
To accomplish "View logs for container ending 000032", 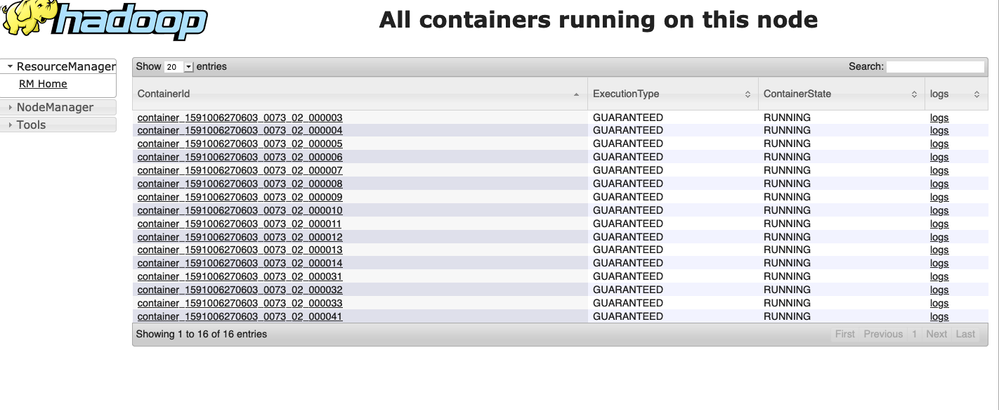I will pyautogui.click(x=939, y=290).
